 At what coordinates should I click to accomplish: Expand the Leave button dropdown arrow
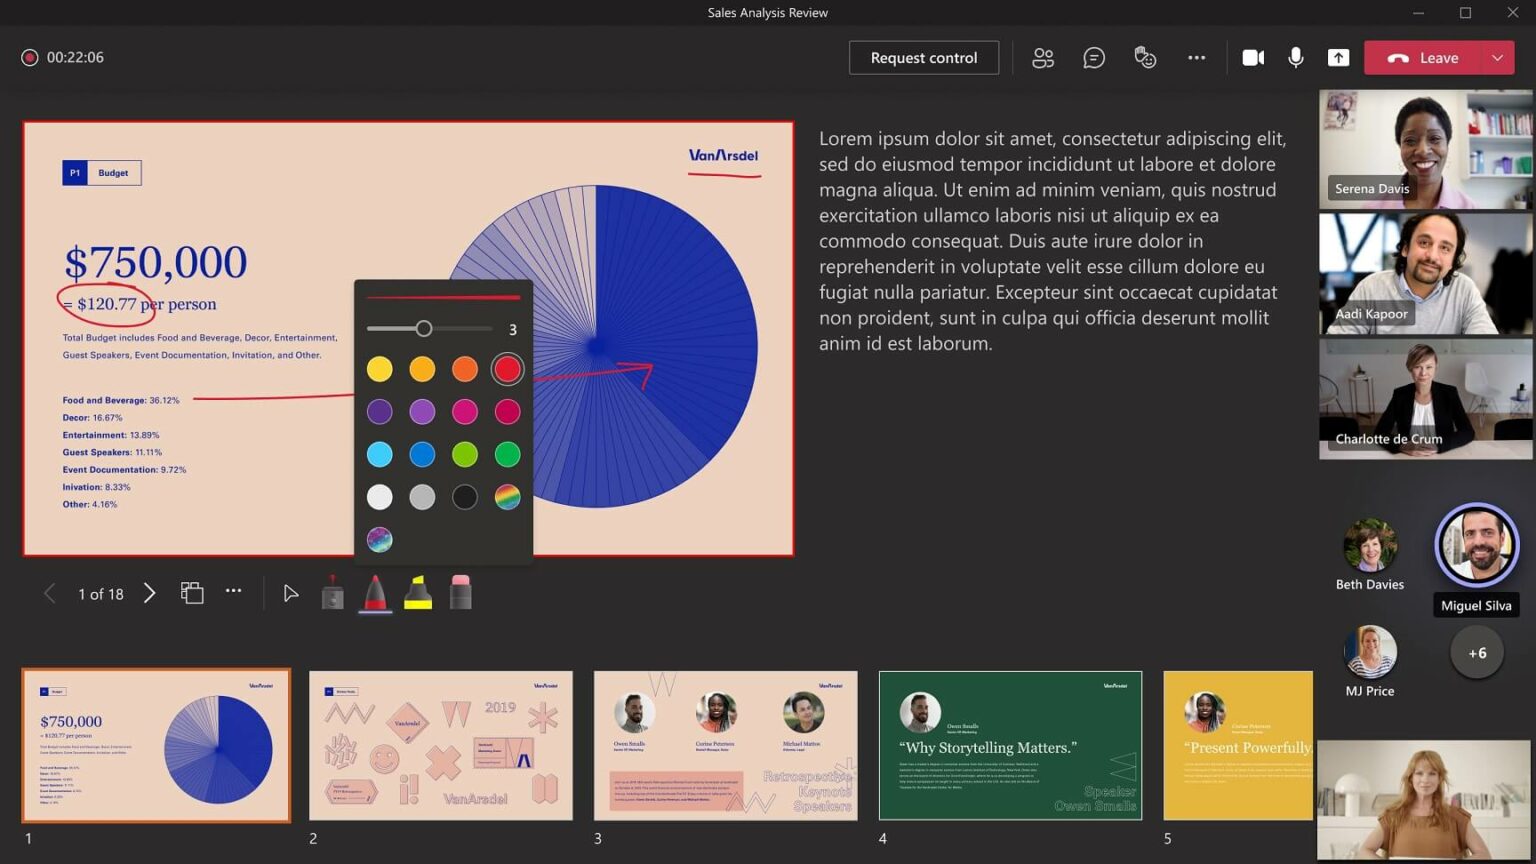pos(1498,57)
